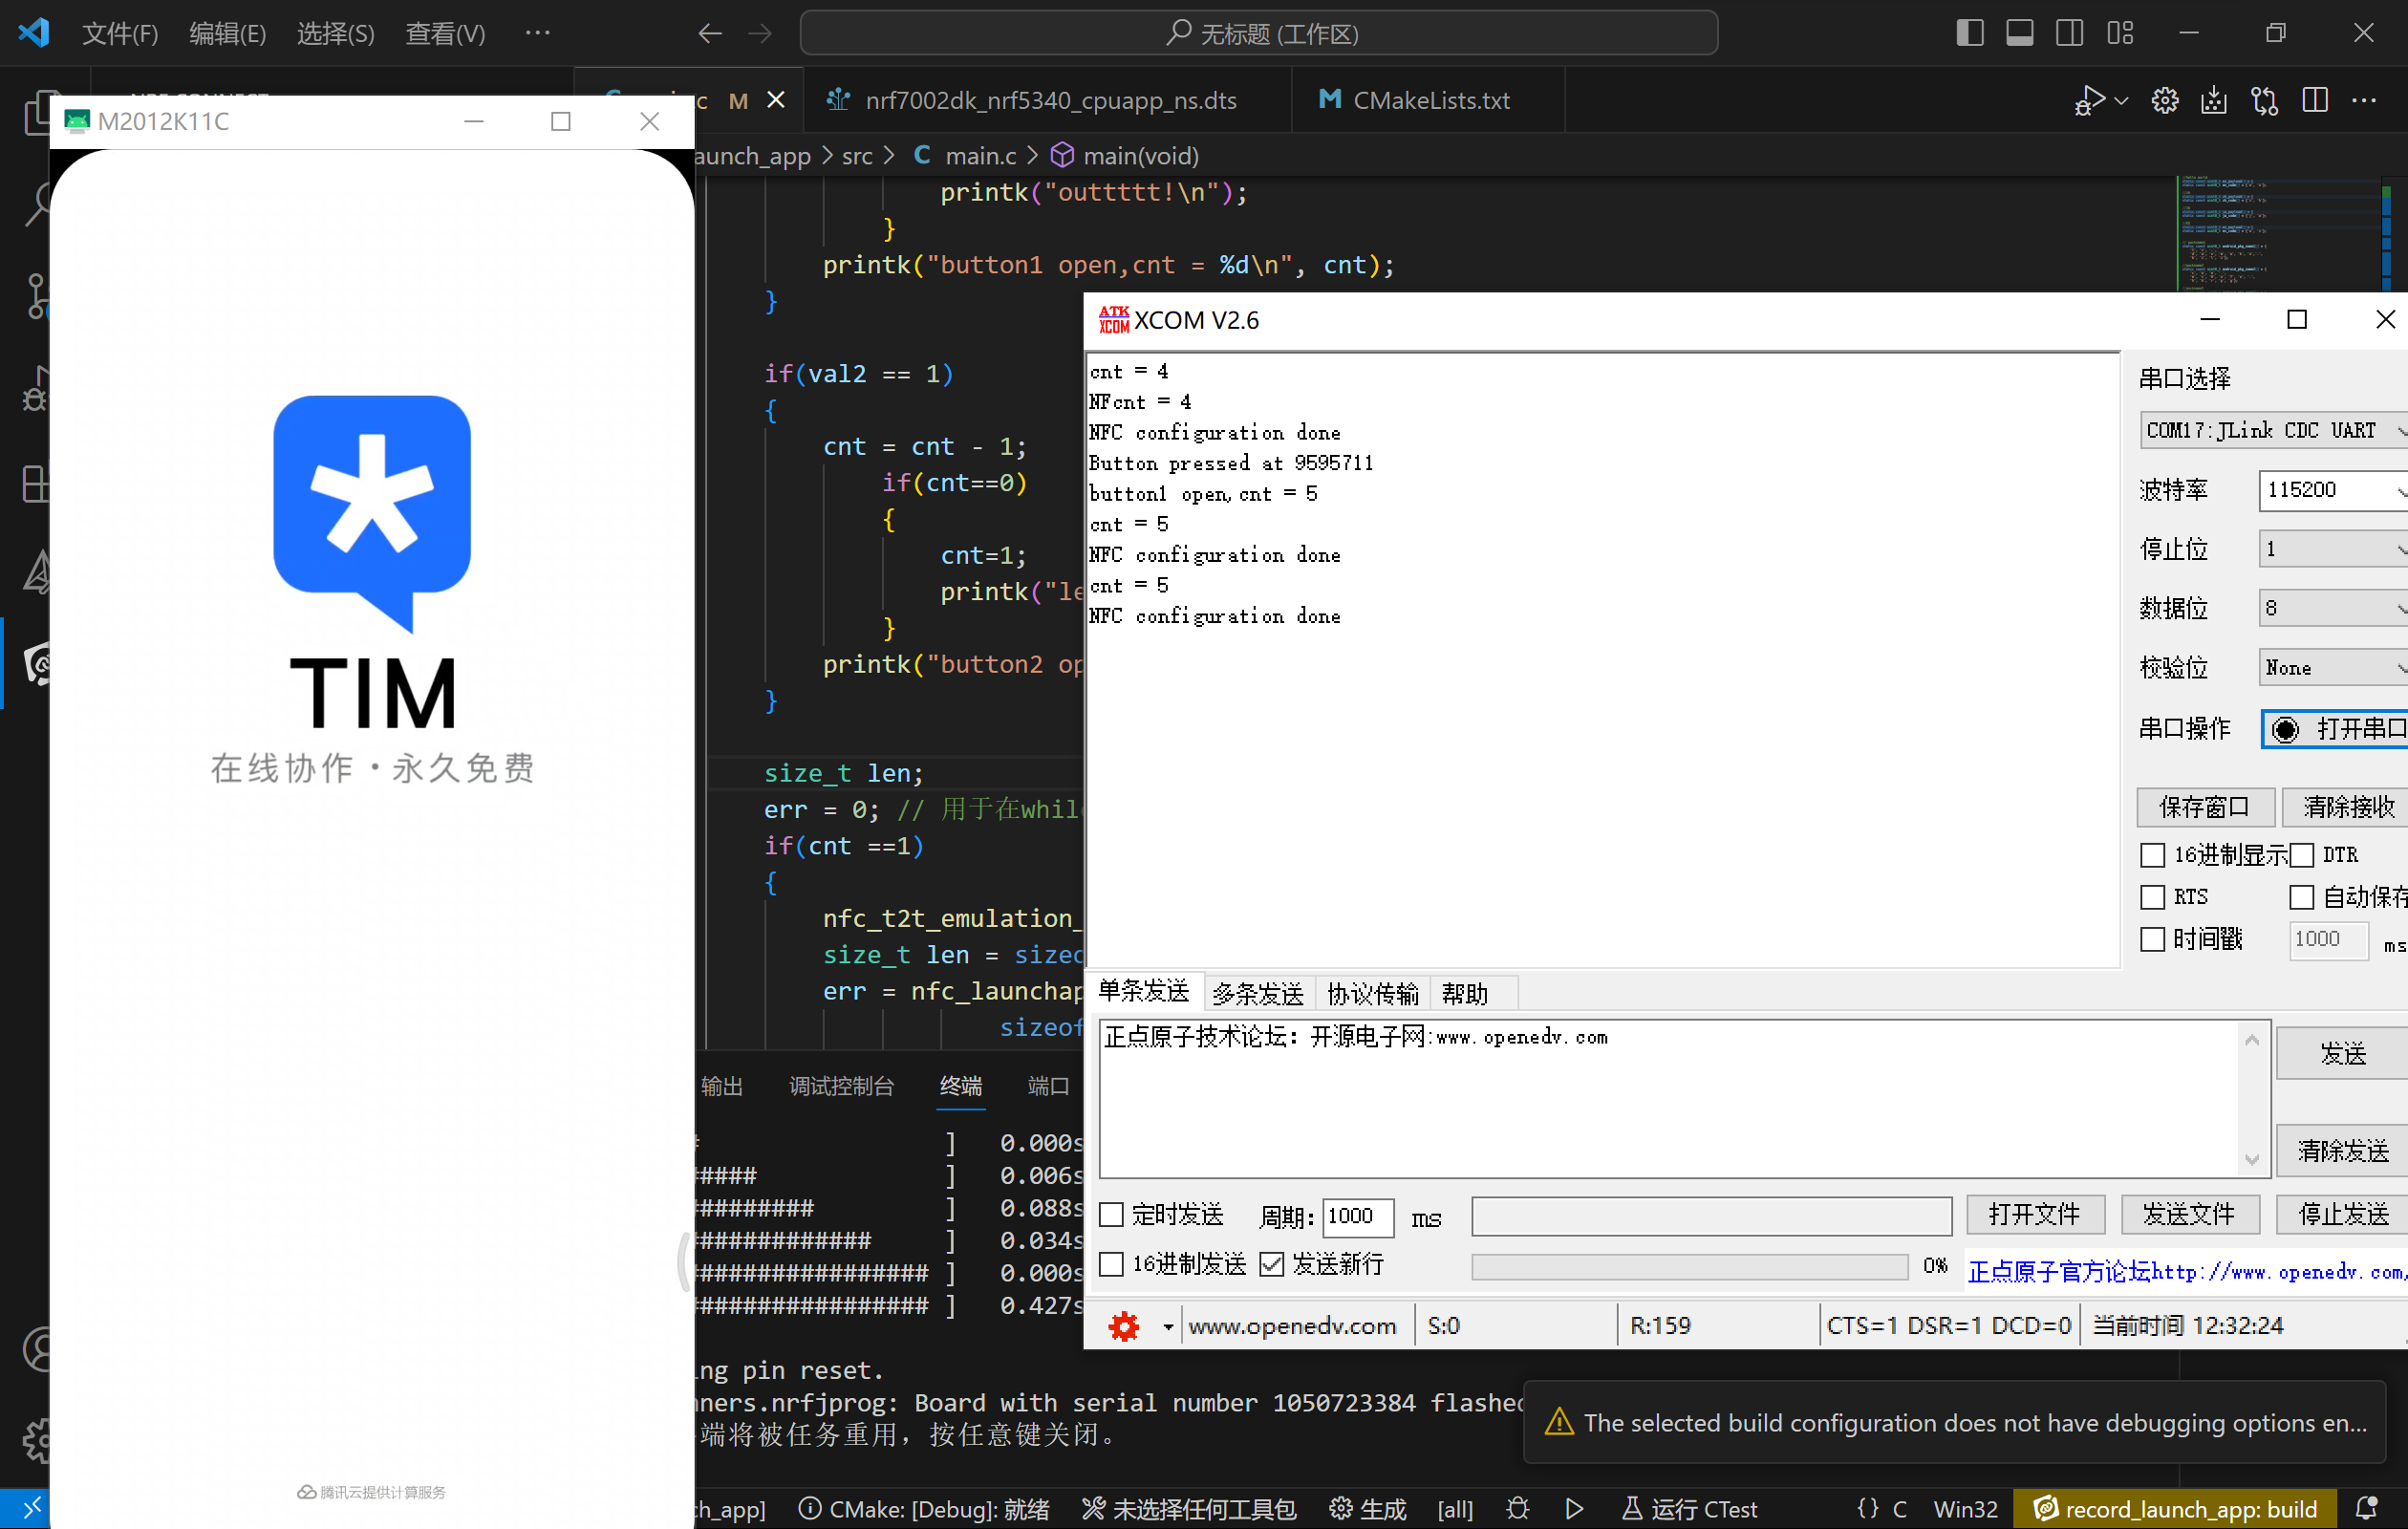This screenshot has width=2408, height=1529.
Task: Switch to CMakeLists.txt tab
Action: click(x=1428, y=100)
